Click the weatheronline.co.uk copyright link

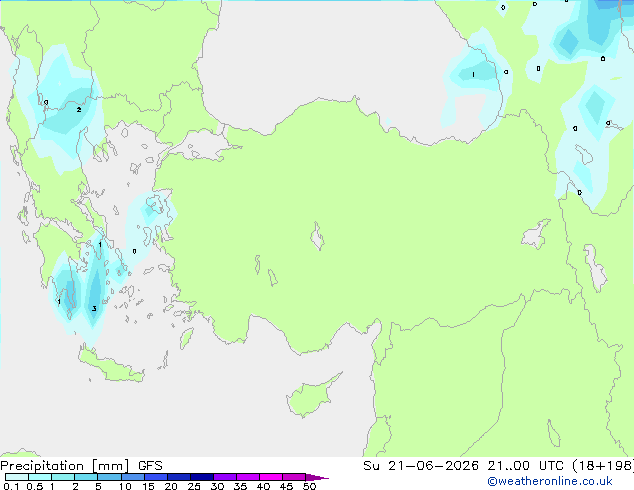(550, 481)
